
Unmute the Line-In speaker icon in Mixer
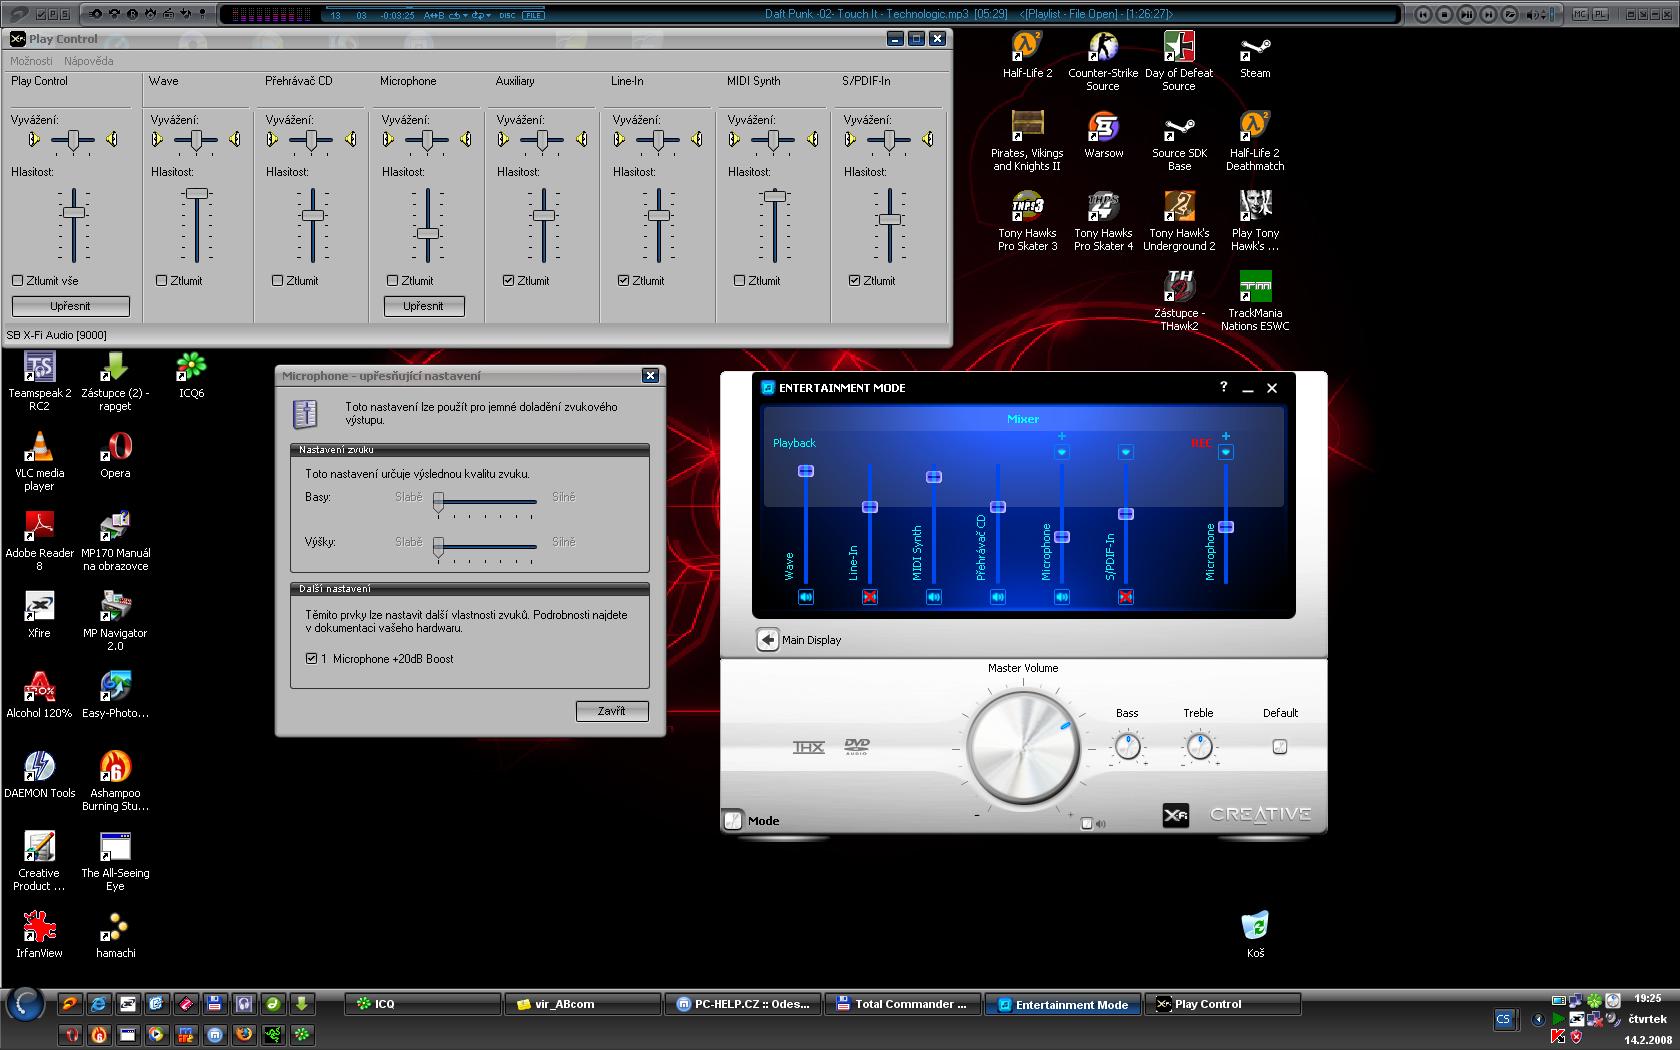click(x=870, y=597)
